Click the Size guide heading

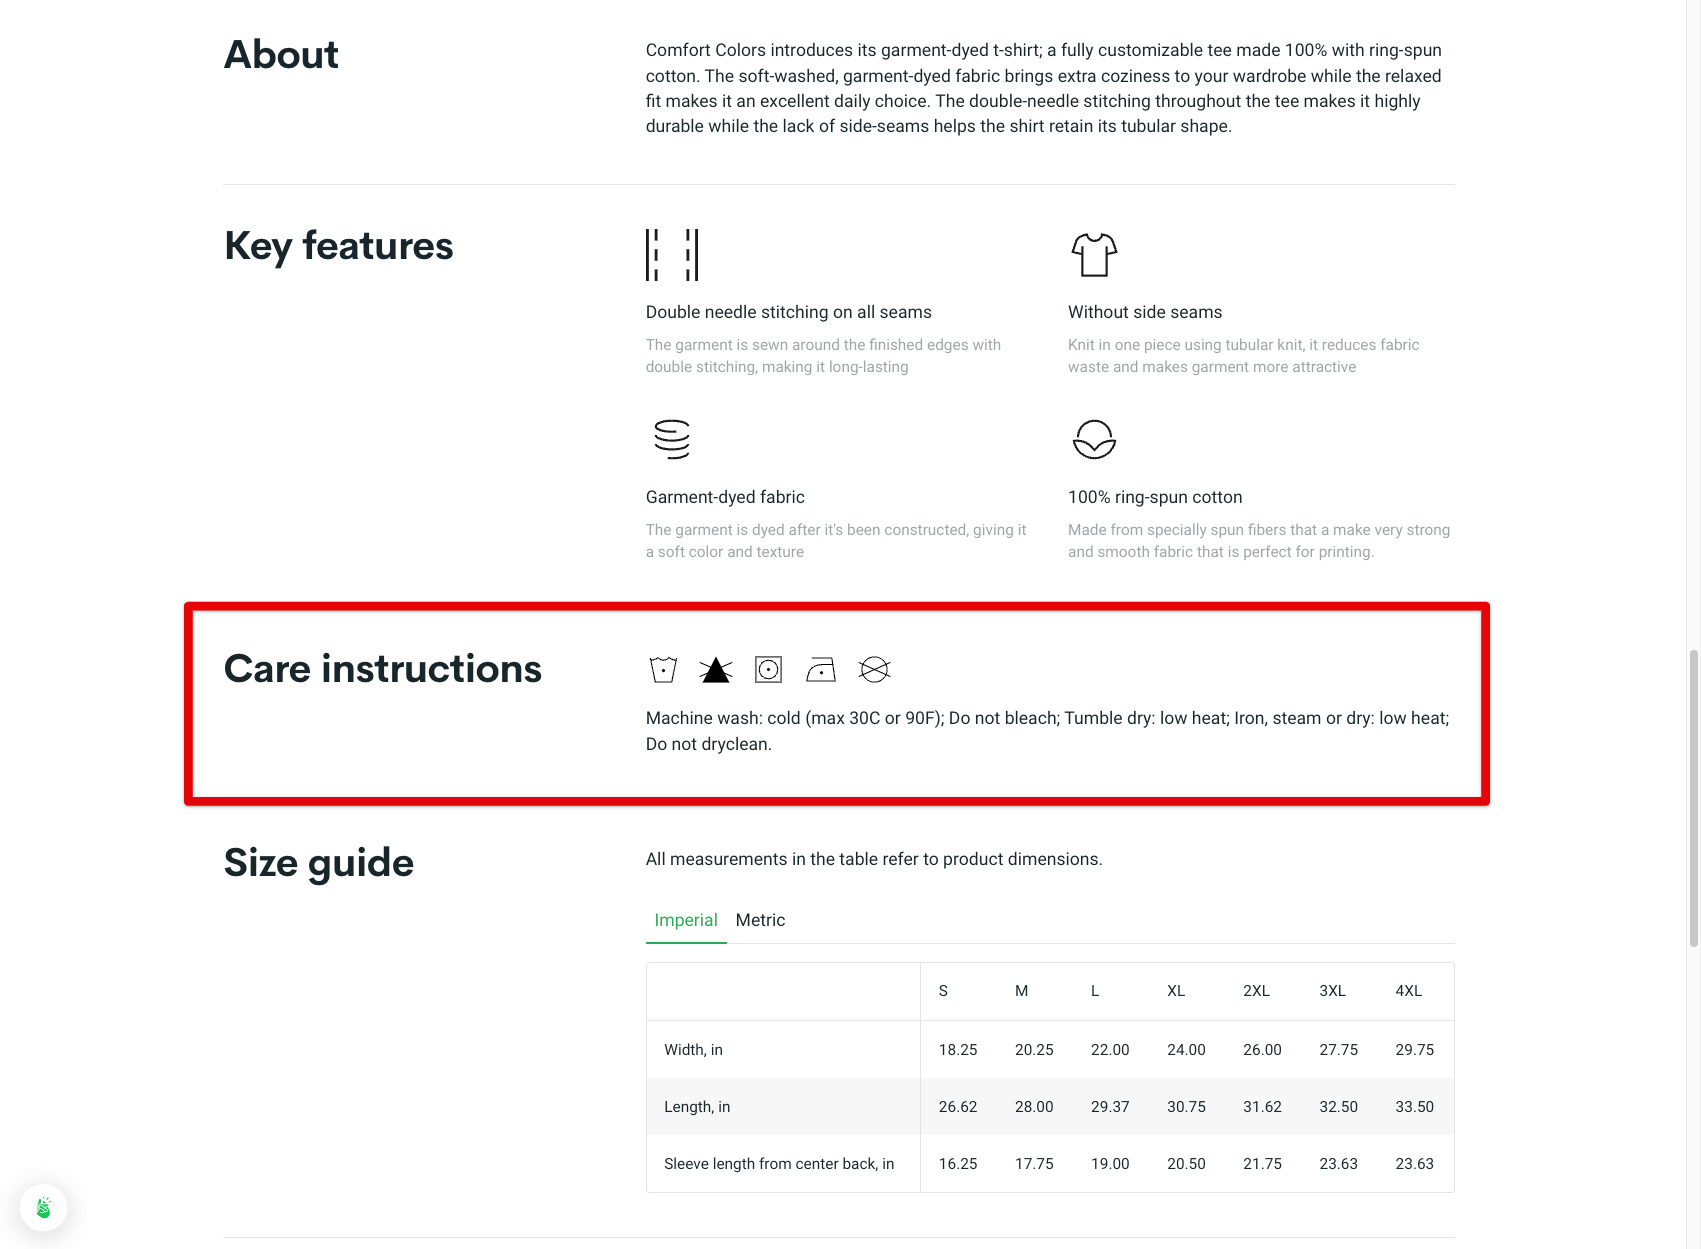pos(319,863)
